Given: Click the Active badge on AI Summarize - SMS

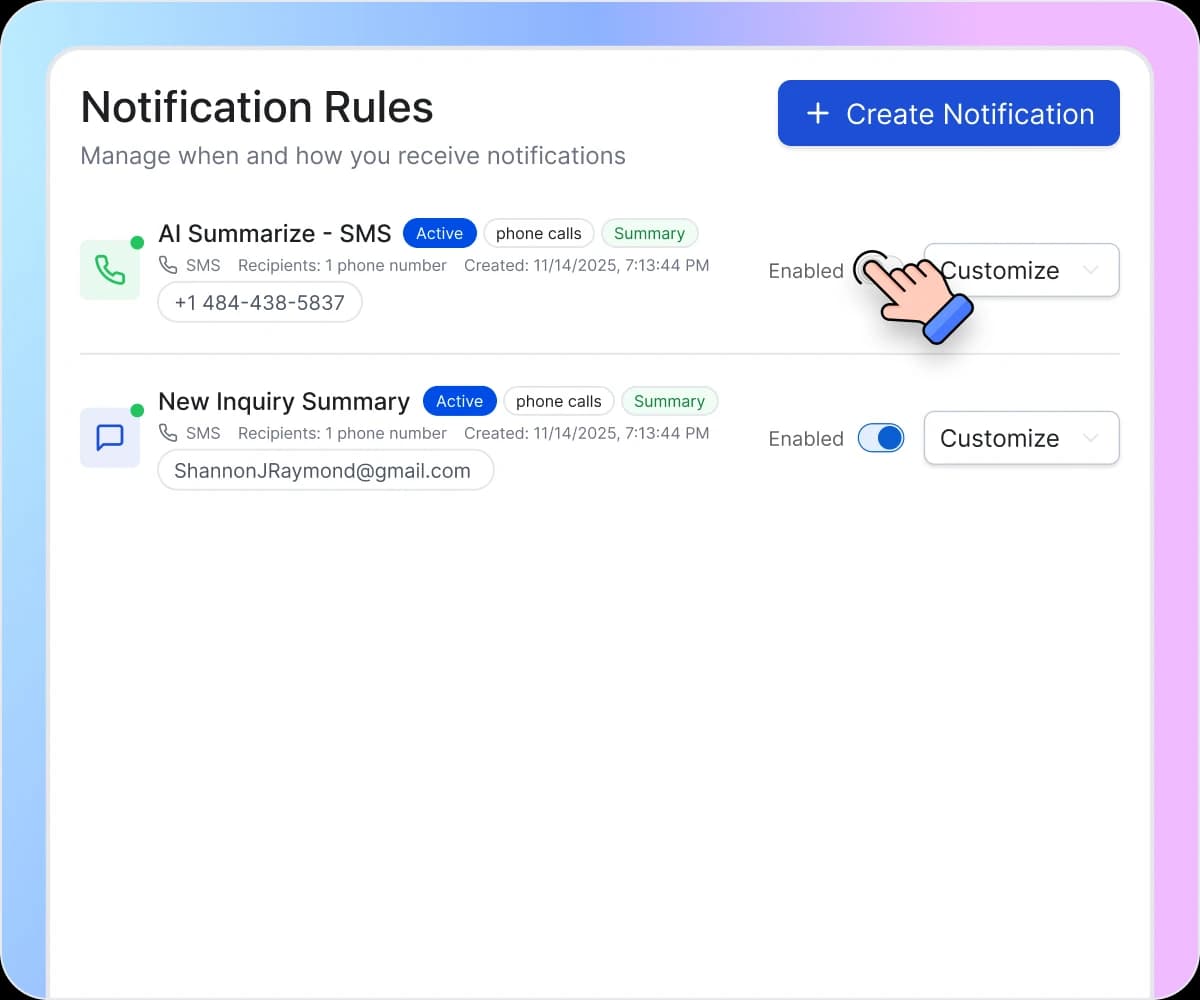Looking at the screenshot, I should point(439,232).
